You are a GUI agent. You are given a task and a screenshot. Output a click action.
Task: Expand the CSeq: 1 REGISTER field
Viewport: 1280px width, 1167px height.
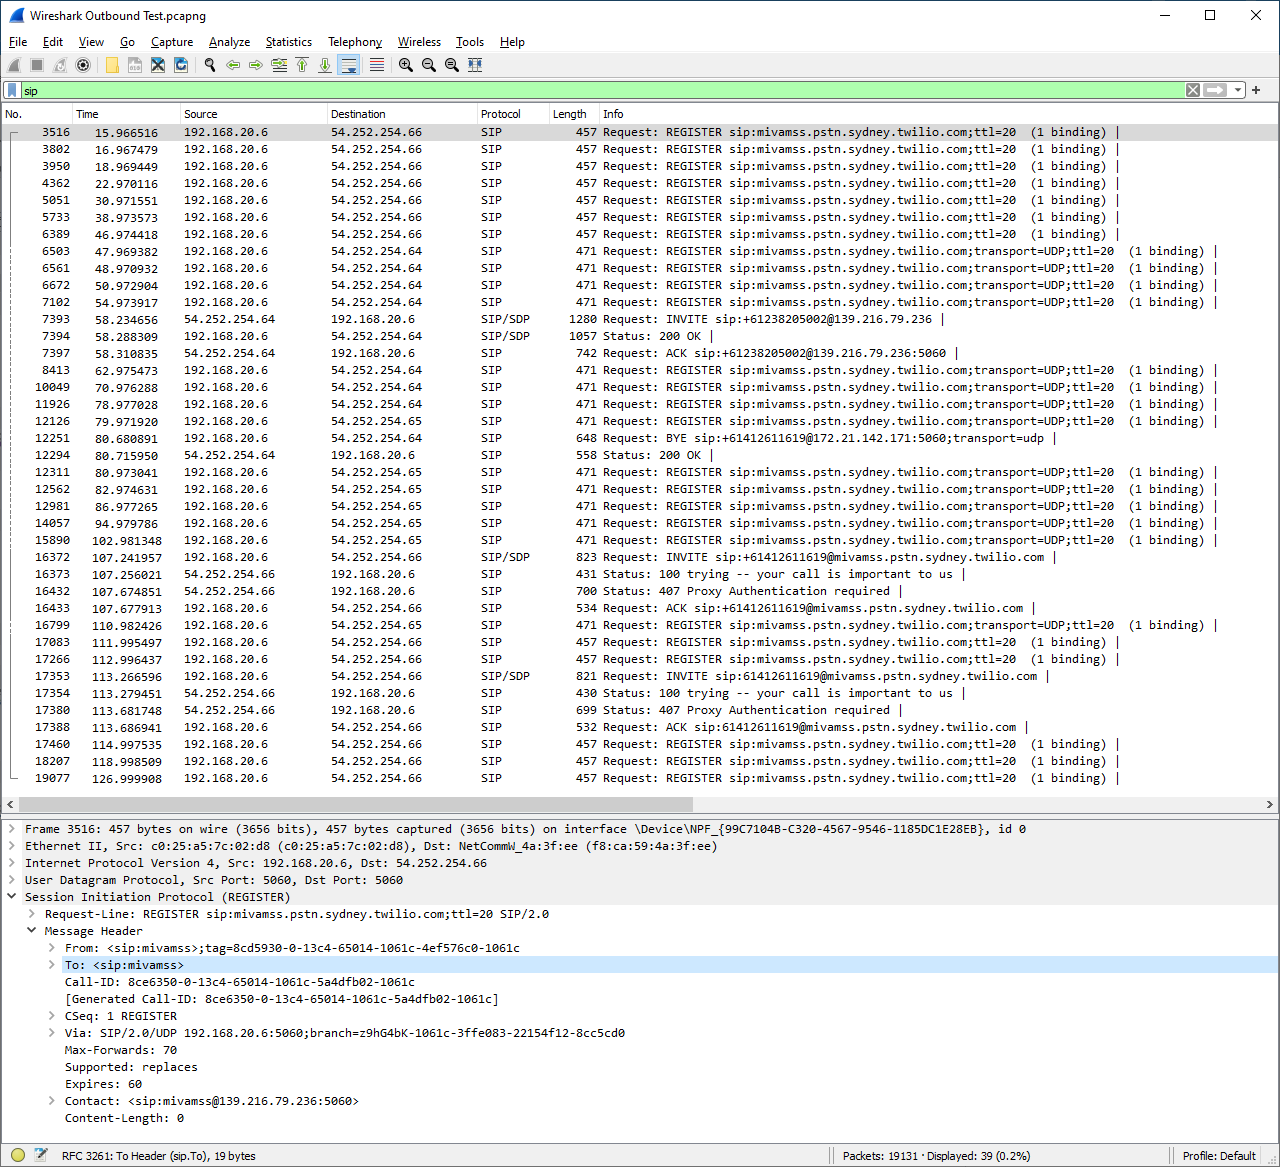[x=52, y=1016]
